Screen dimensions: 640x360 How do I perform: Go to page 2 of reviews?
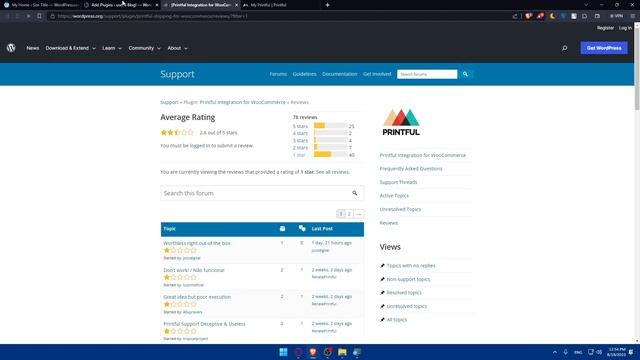coord(349,214)
